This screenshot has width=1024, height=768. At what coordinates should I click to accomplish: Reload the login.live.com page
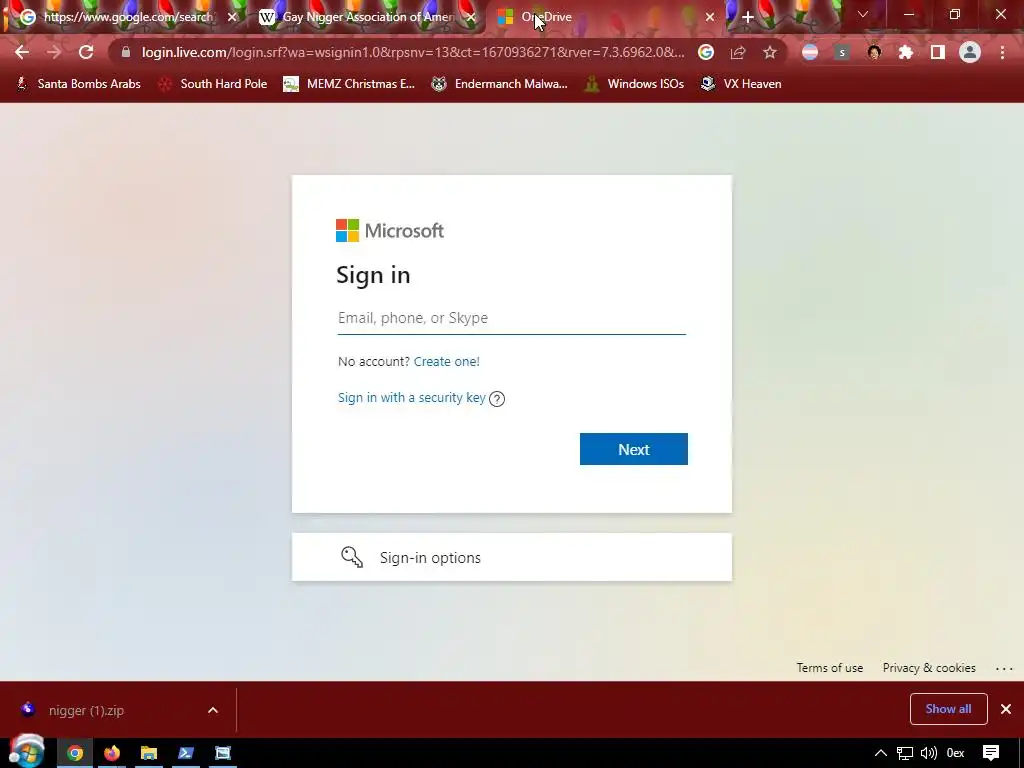(86, 52)
